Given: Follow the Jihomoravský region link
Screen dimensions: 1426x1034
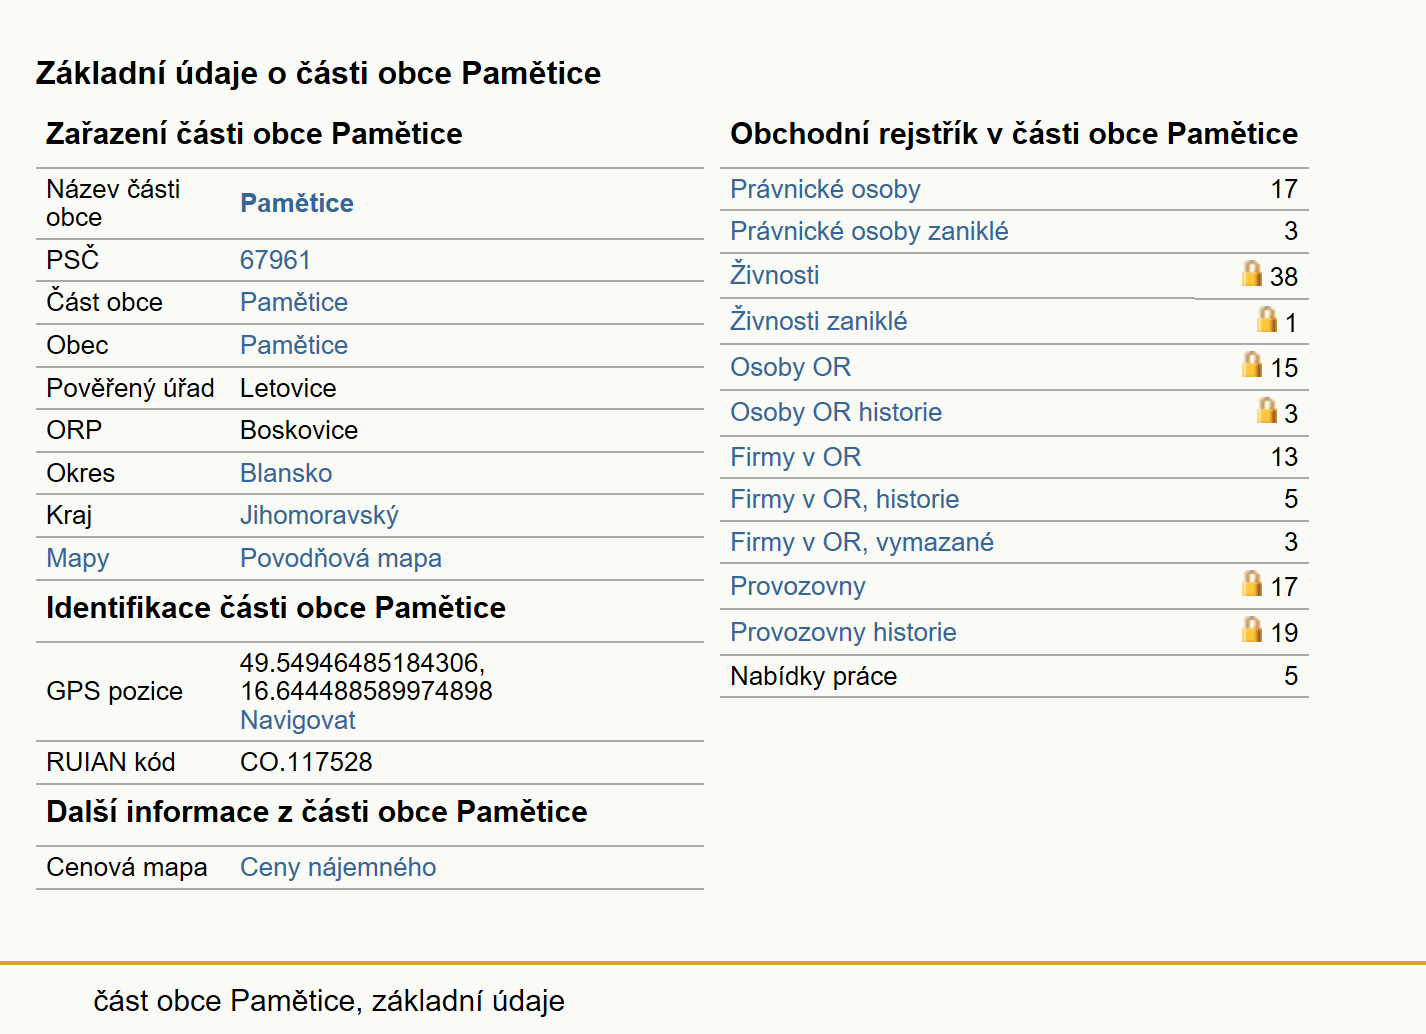Looking at the screenshot, I should tap(319, 515).
